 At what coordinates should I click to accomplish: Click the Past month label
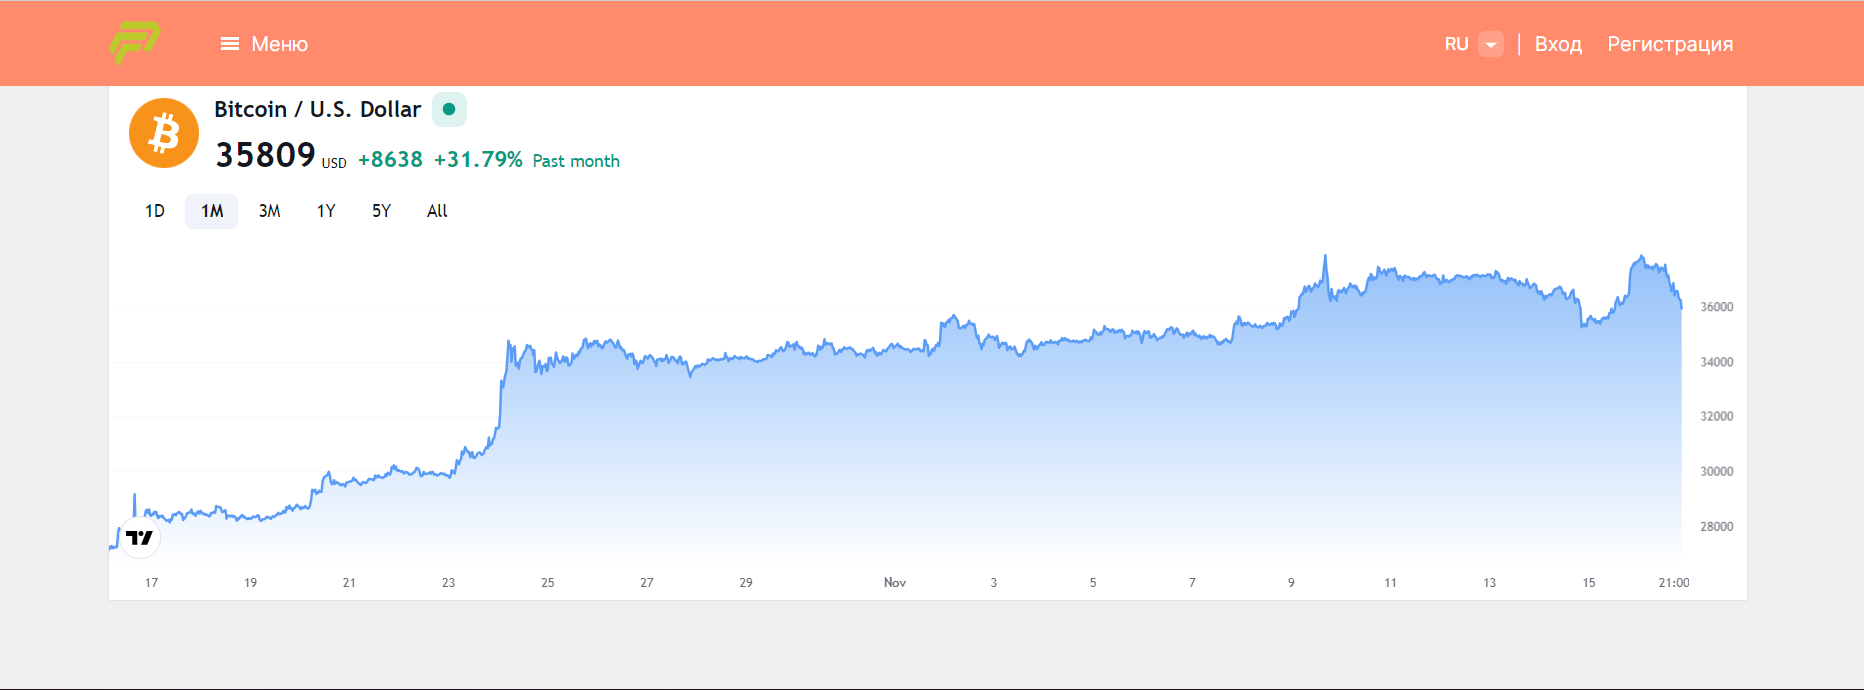tap(576, 161)
